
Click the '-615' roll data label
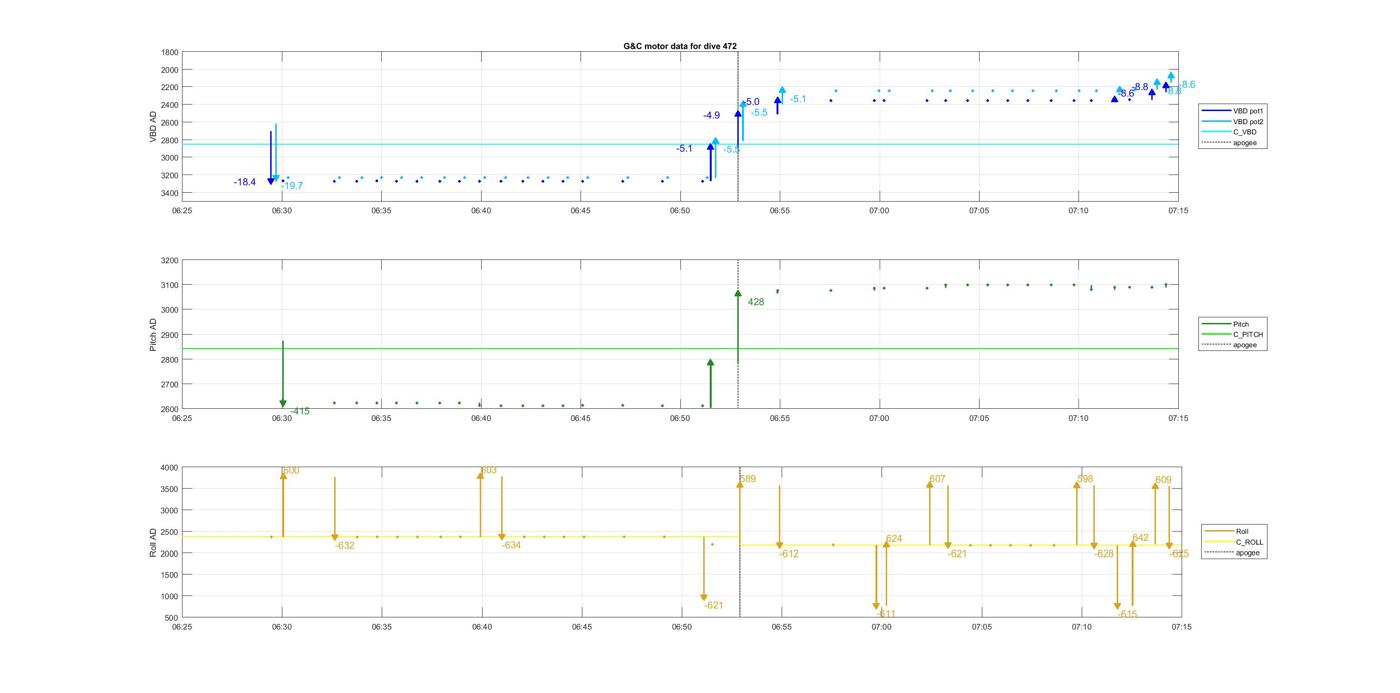point(1128,614)
